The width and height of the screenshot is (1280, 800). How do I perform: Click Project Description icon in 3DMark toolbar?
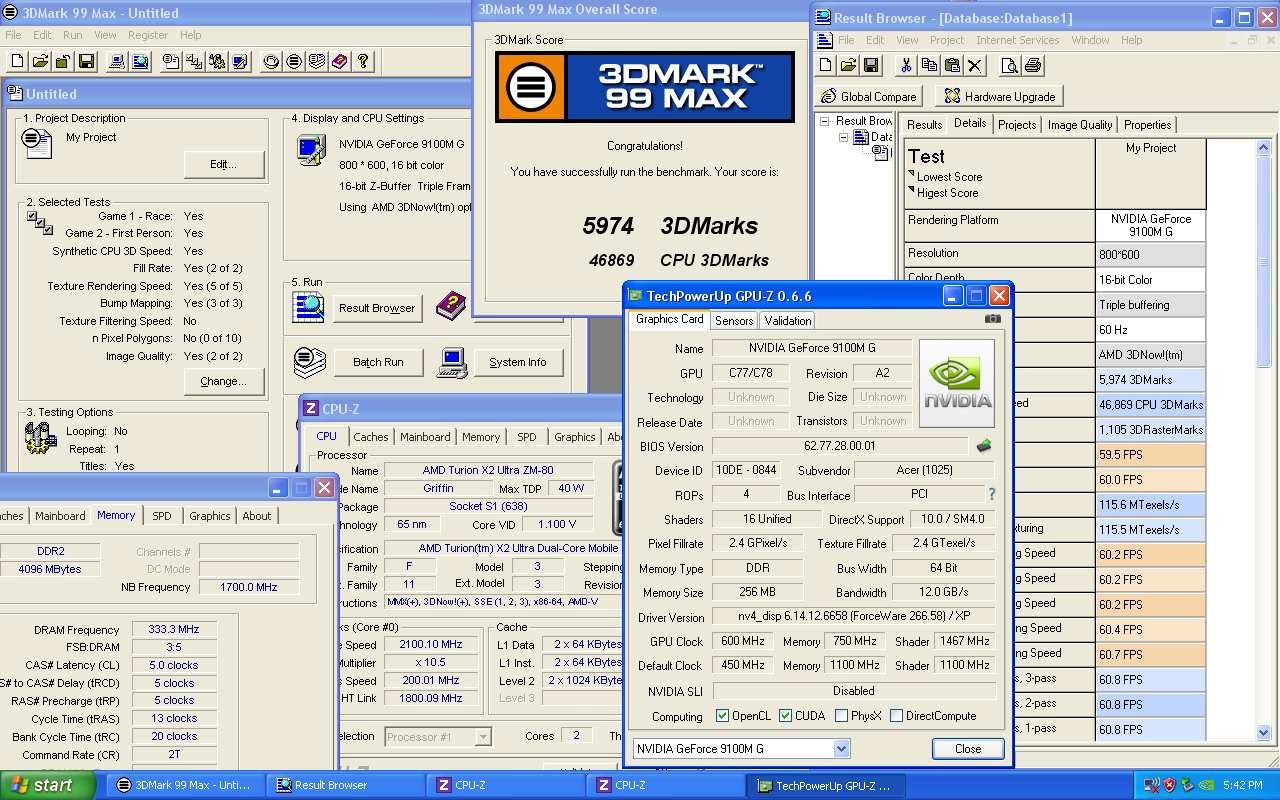click(x=171, y=62)
